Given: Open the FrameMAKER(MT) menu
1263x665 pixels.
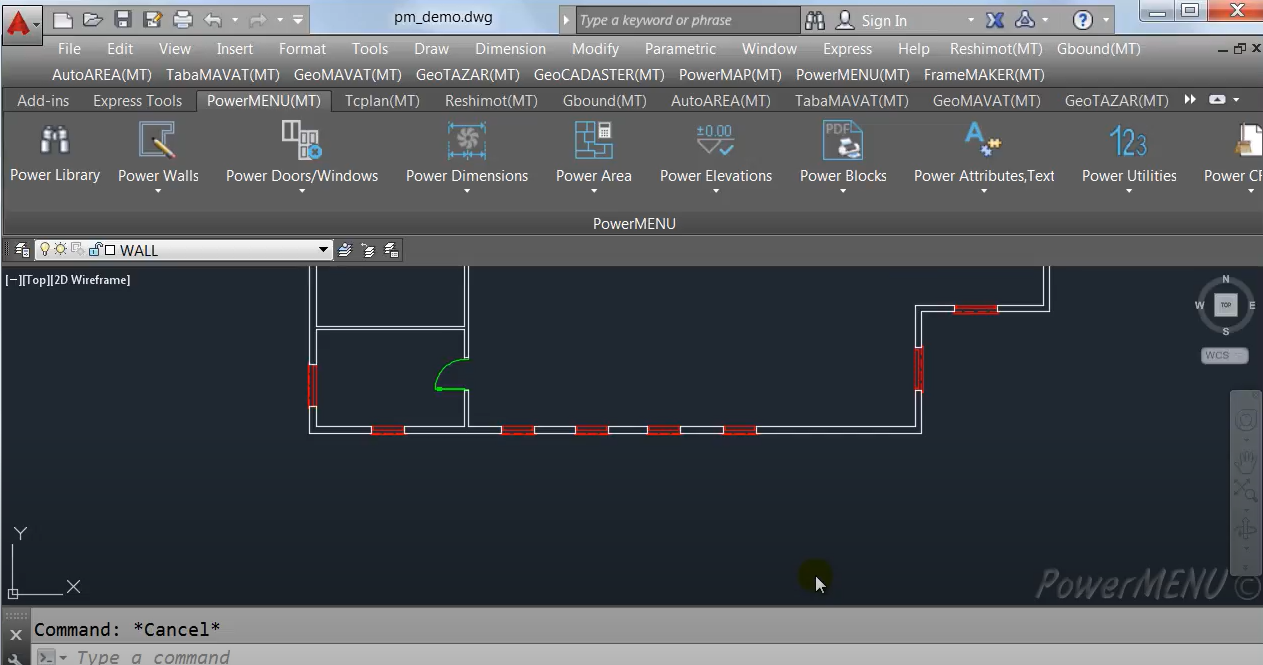Looking at the screenshot, I should [984, 74].
